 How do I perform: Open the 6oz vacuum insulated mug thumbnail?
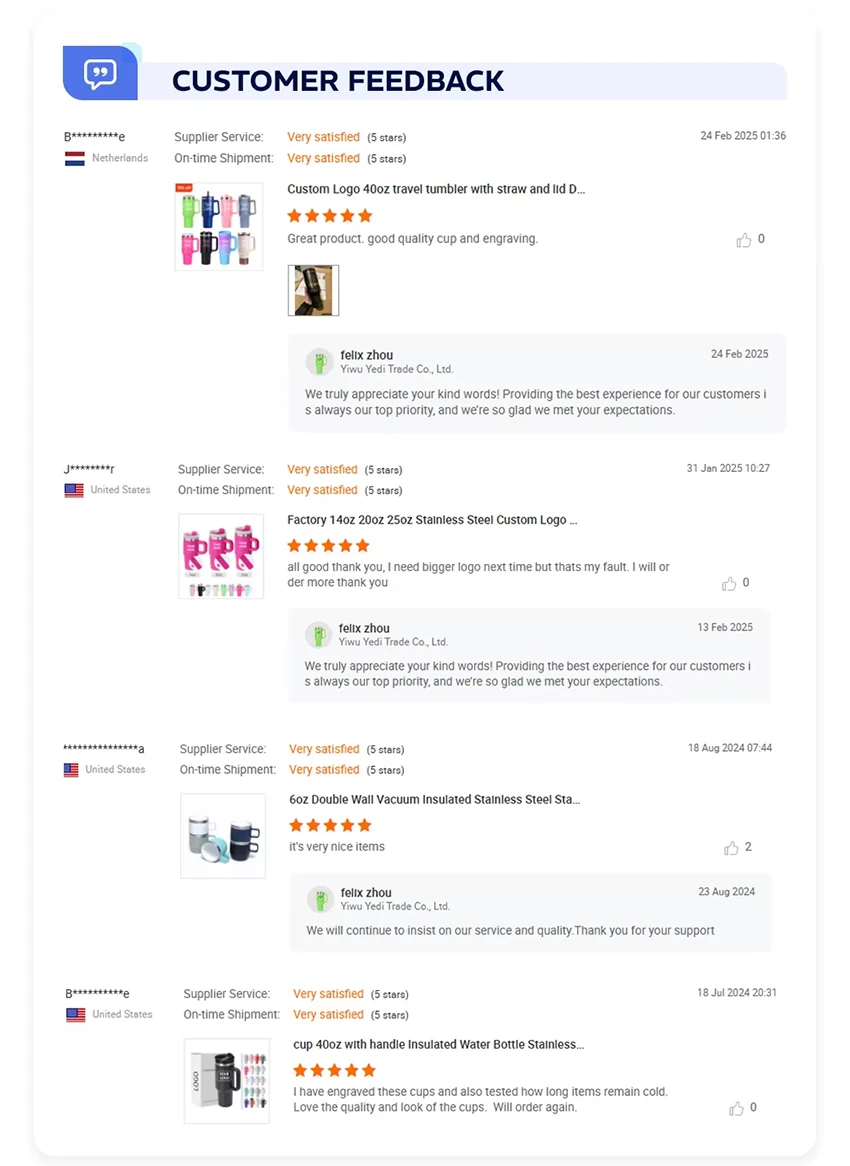pyautogui.click(x=222, y=835)
